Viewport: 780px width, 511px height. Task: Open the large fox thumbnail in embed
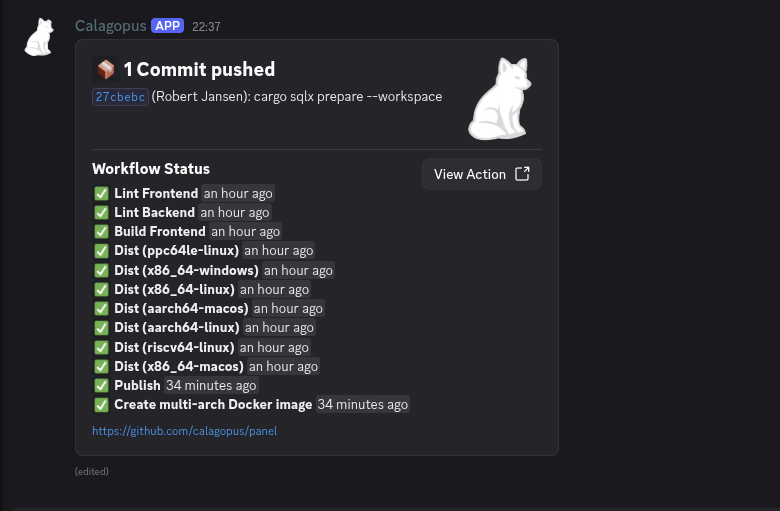coord(500,99)
